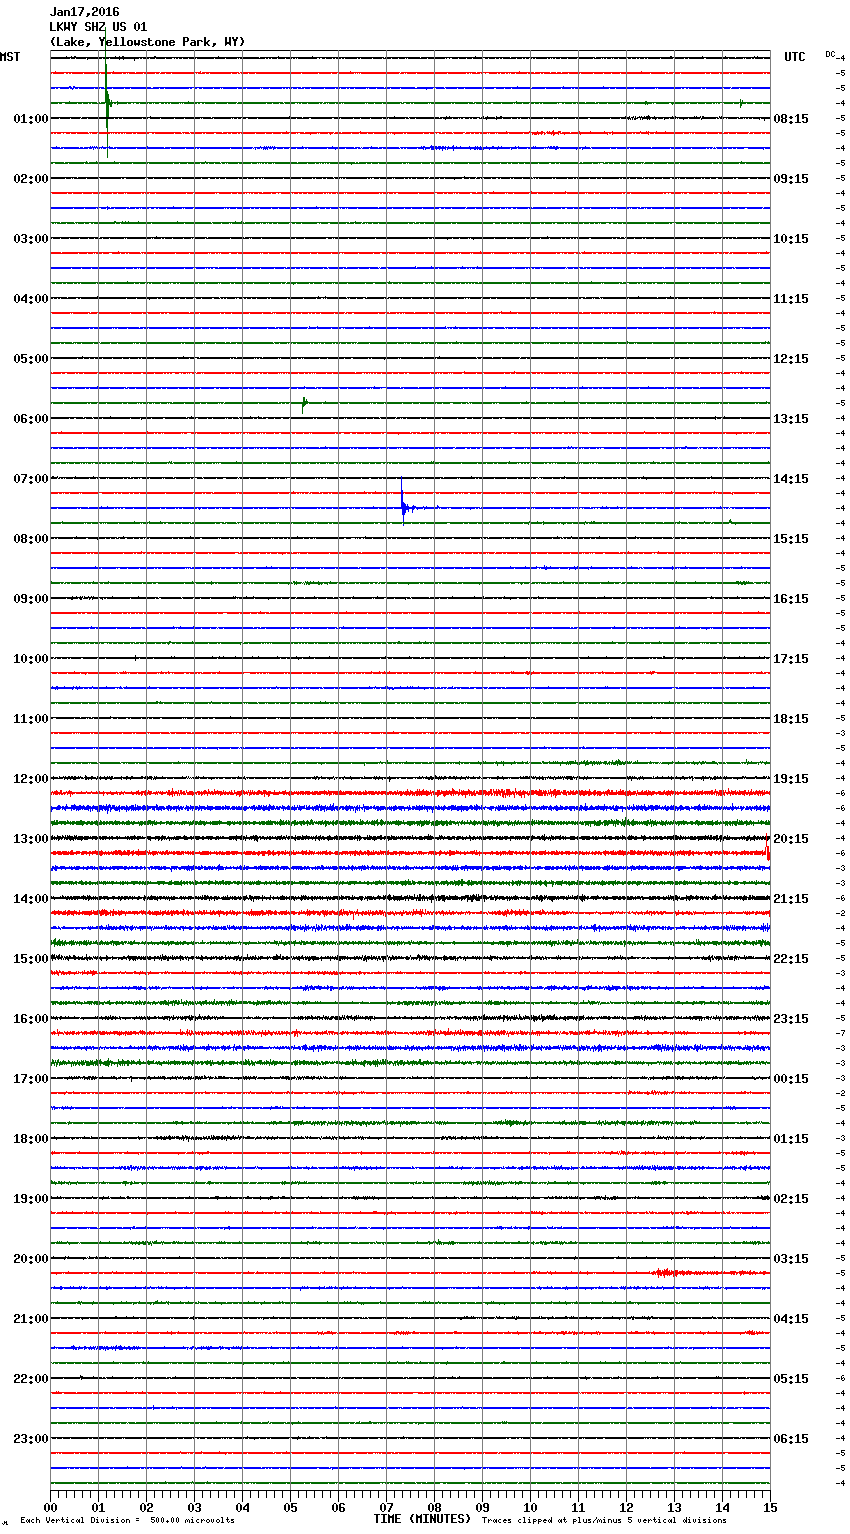This screenshot has height=1534, width=850.
Task: Select the 06:00 MST time label
Action: pos(30,419)
